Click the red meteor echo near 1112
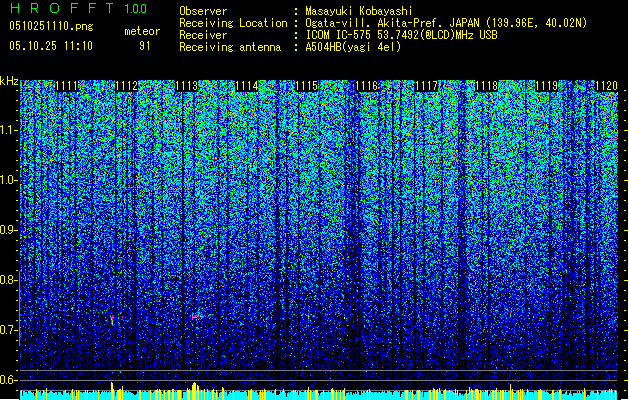This screenshot has height=400, width=629. (112, 321)
